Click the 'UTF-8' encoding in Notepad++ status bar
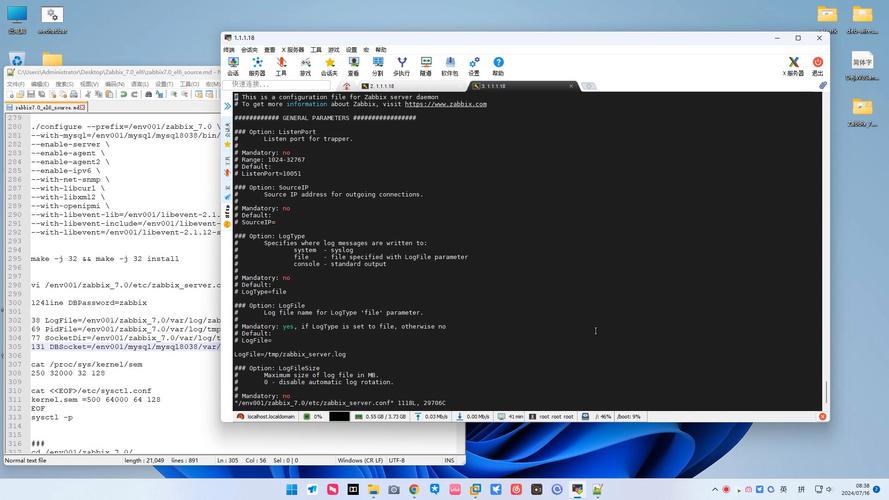889x500 pixels. pyautogui.click(x=397, y=461)
